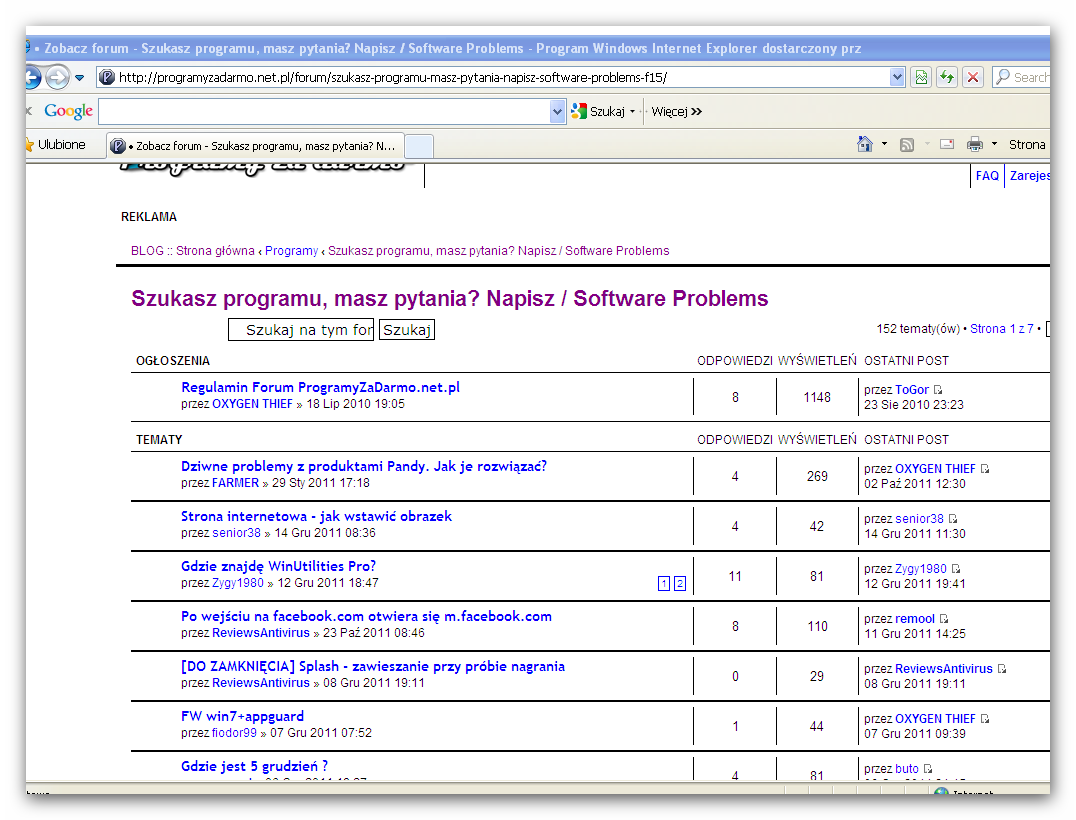1076x820 pixels.
Task: Refresh the page with the green arrows icon
Action: tap(947, 78)
